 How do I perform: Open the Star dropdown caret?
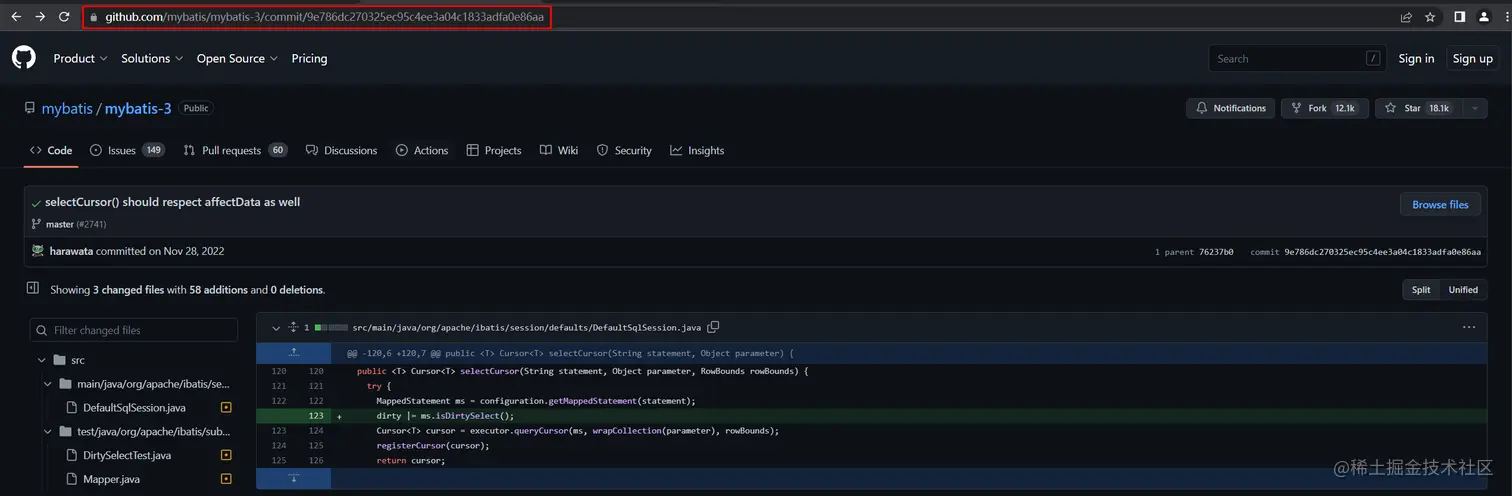click(x=1475, y=108)
